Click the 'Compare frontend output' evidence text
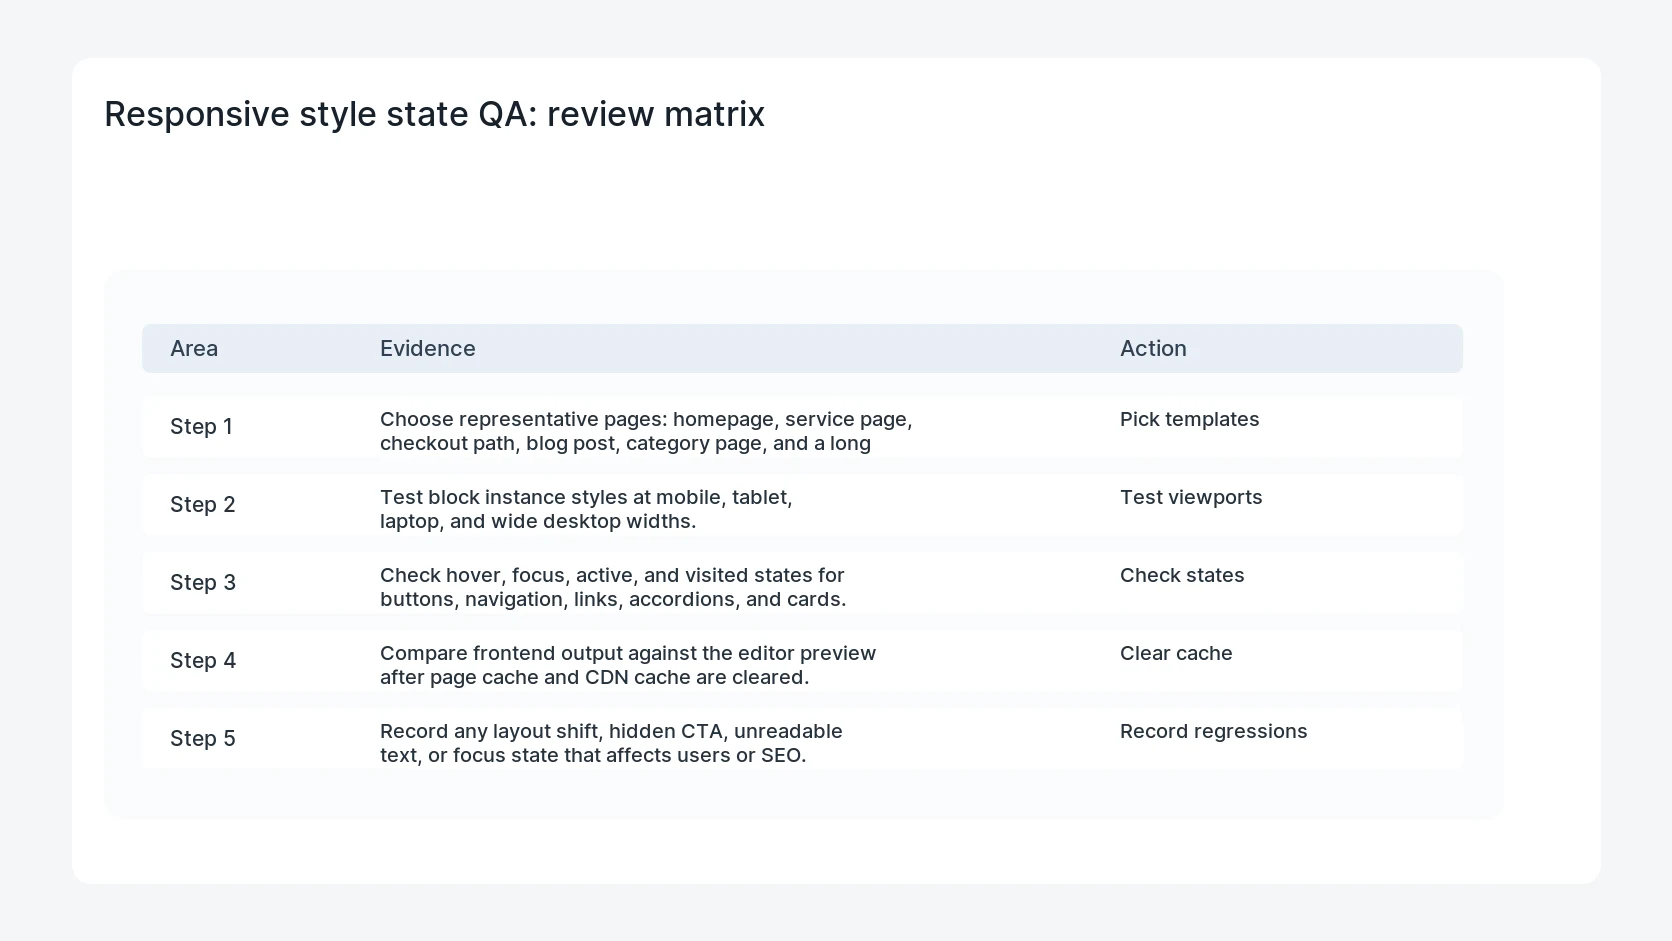Image resolution: width=1672 pixels, height=941 pixels. coord(628,665)
